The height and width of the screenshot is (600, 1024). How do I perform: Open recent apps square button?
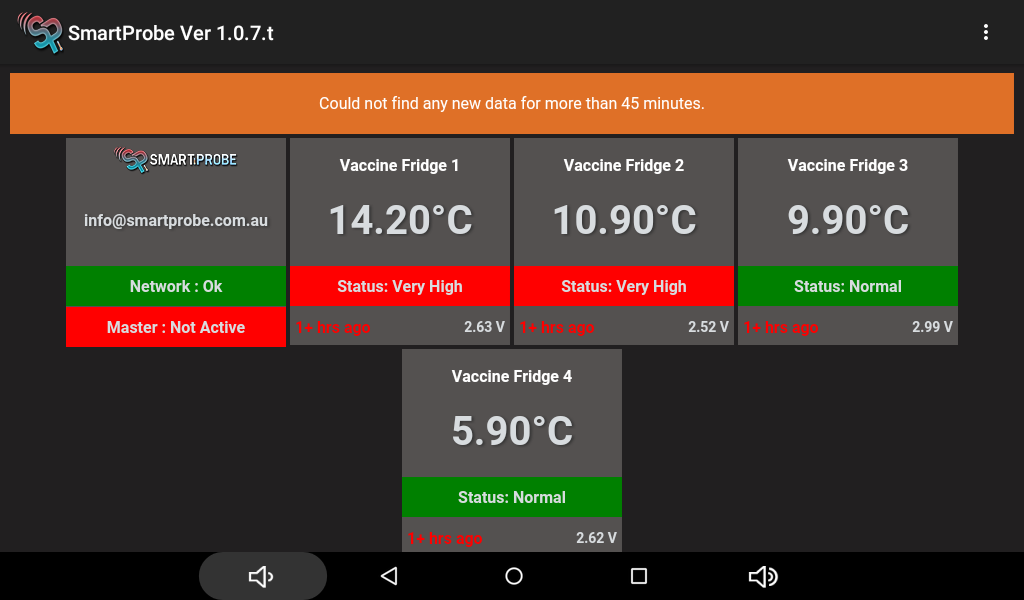click(x=639, y=576)
